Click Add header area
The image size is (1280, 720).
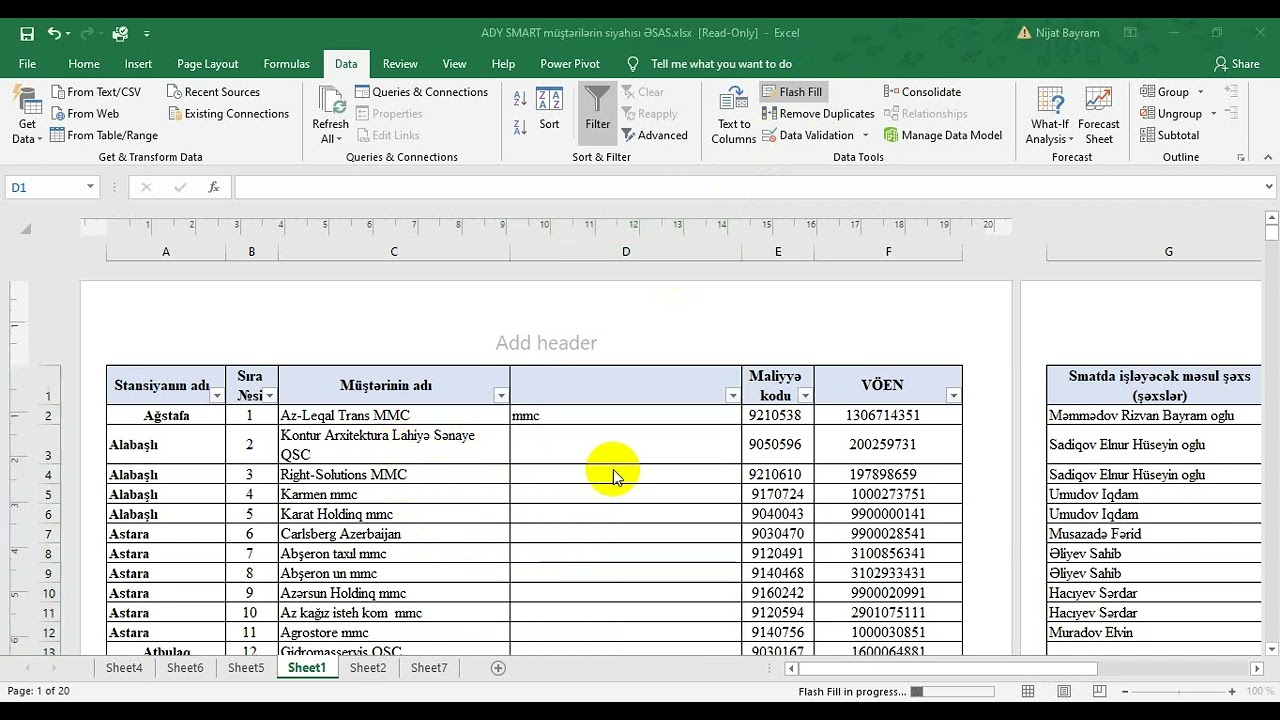point(546,343)
